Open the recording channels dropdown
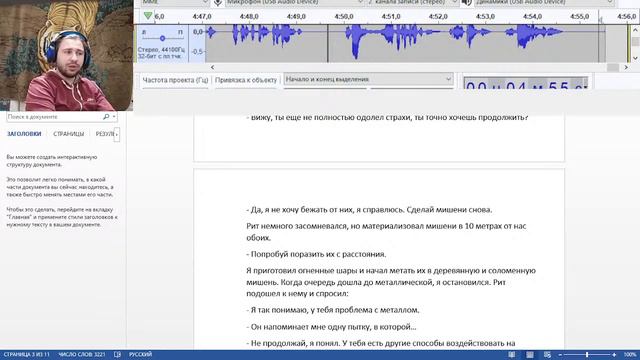This screenshot has width=640, height=360. pyautogui.click(x=413, y=2)
